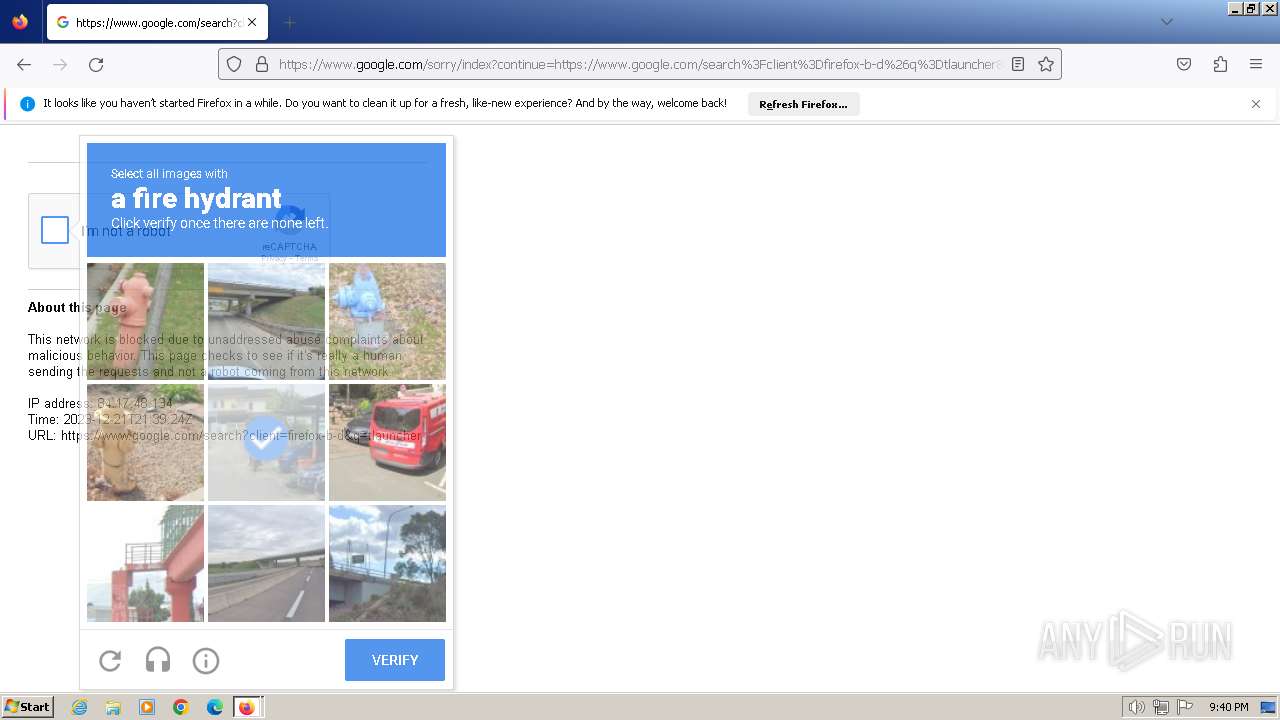Click the VERIFY button
Image resolution: width=1280 pixels, height=720 pixels.
[x=395, y=660]
